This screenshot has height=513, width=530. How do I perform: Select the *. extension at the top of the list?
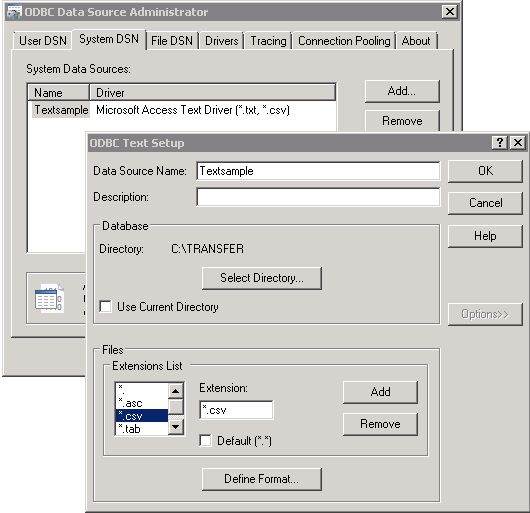(142, 390)
